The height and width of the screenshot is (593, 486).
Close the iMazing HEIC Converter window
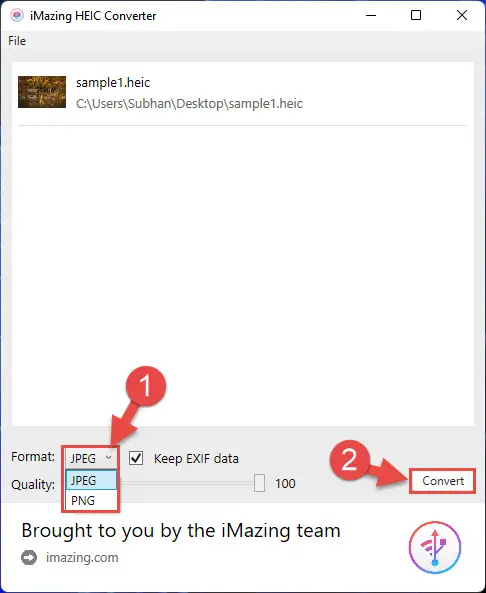(462, 16)
